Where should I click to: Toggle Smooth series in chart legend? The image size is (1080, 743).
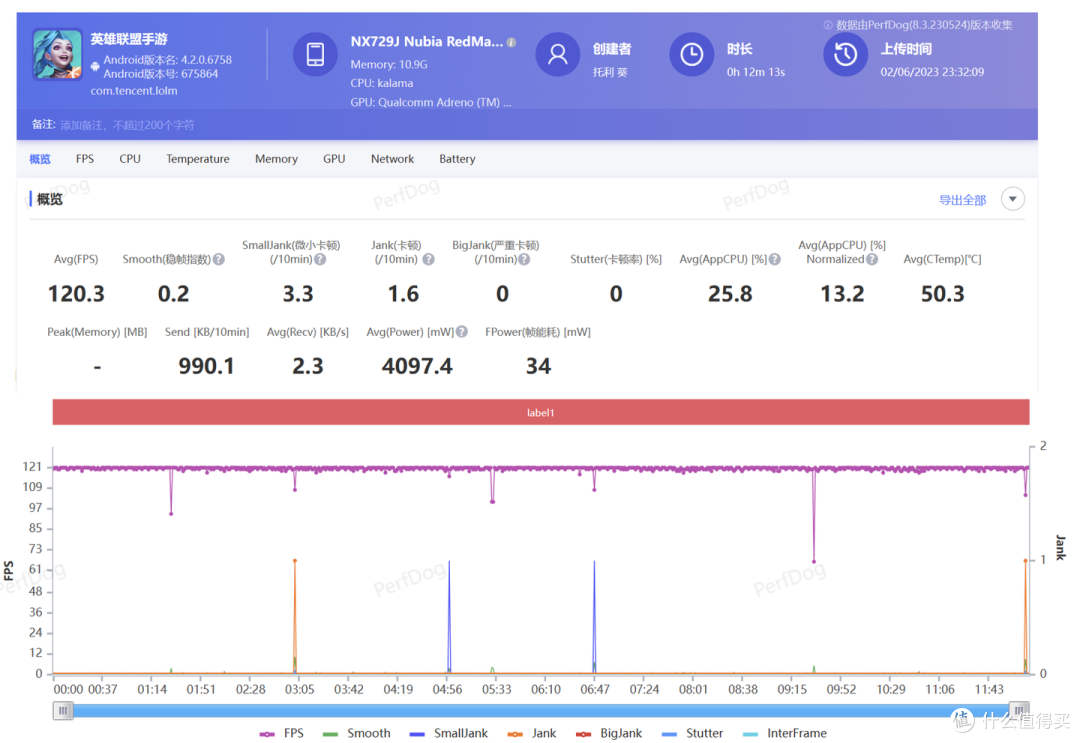click(357, 733)
